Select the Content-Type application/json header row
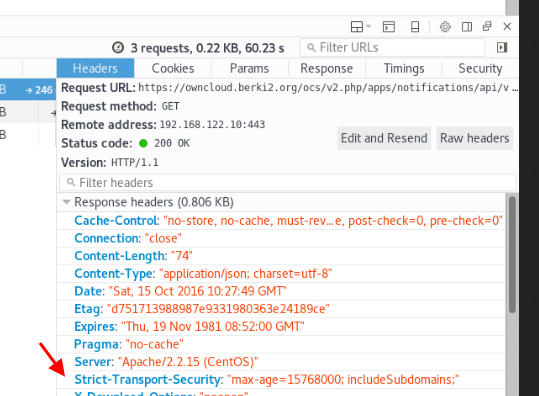Screen dimensions: 539x396 (x=281, y=274)
